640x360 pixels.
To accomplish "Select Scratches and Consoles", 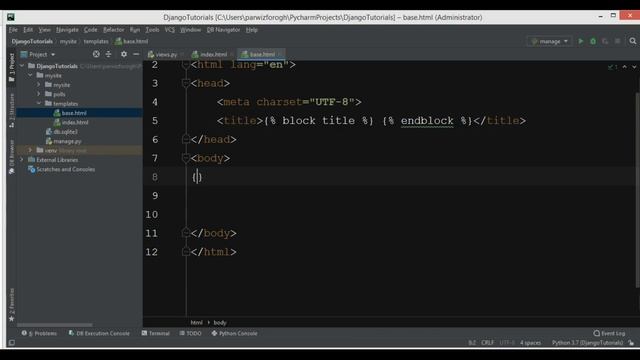I will pyautogui.click(x=66, y=169).
